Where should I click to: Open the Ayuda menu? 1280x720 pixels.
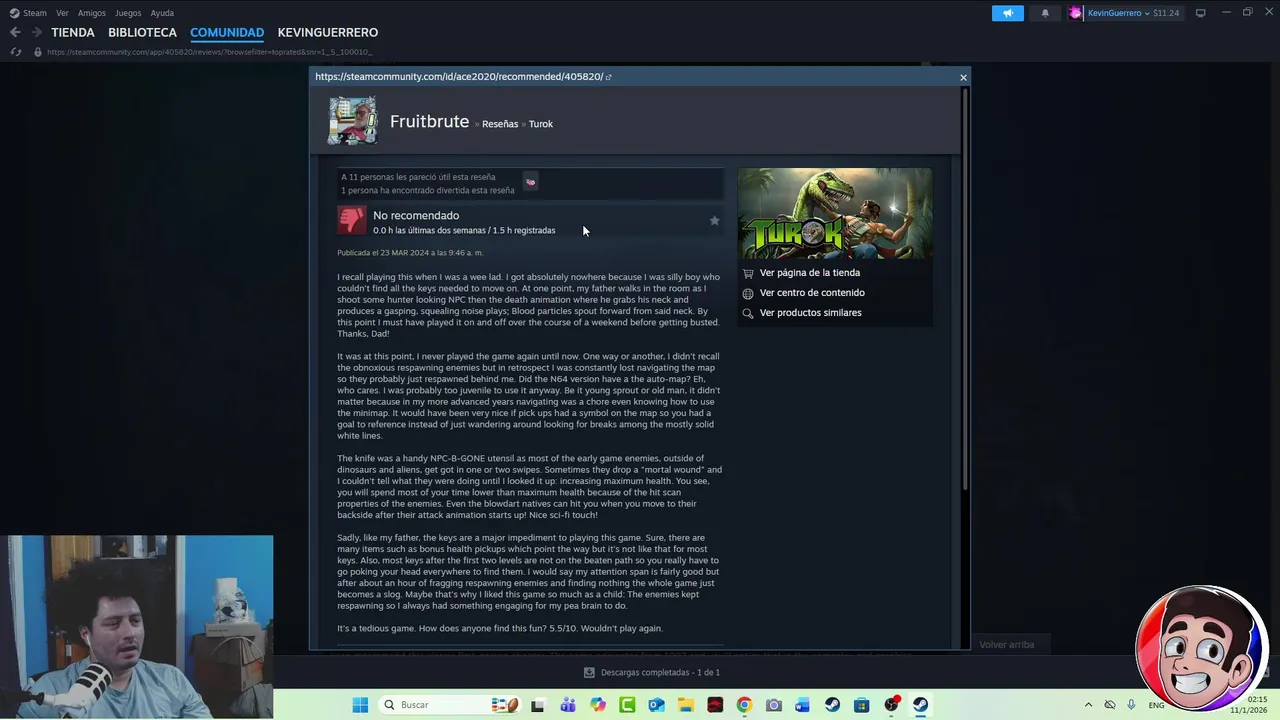pos(162,13)
